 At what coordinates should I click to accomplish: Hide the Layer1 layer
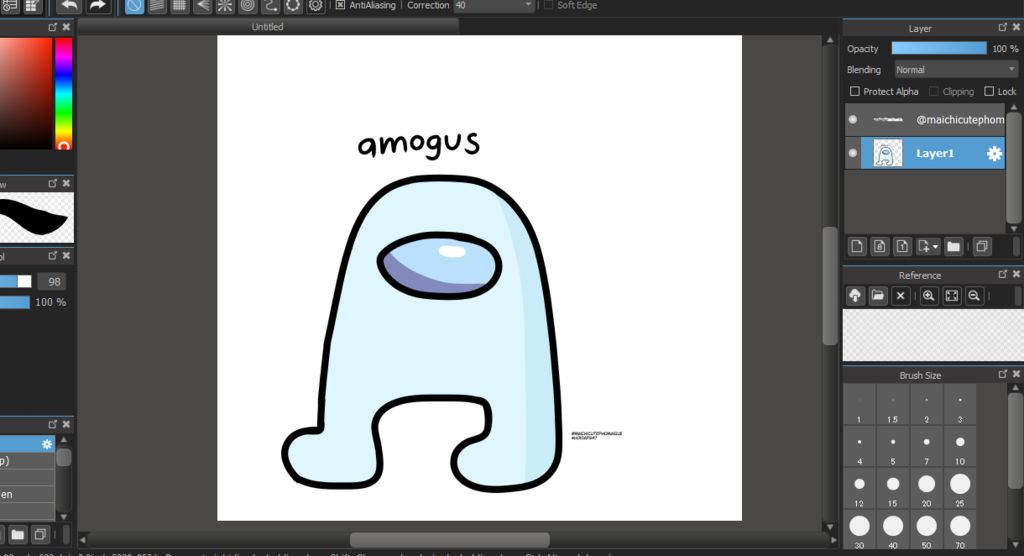click(853, 154)
